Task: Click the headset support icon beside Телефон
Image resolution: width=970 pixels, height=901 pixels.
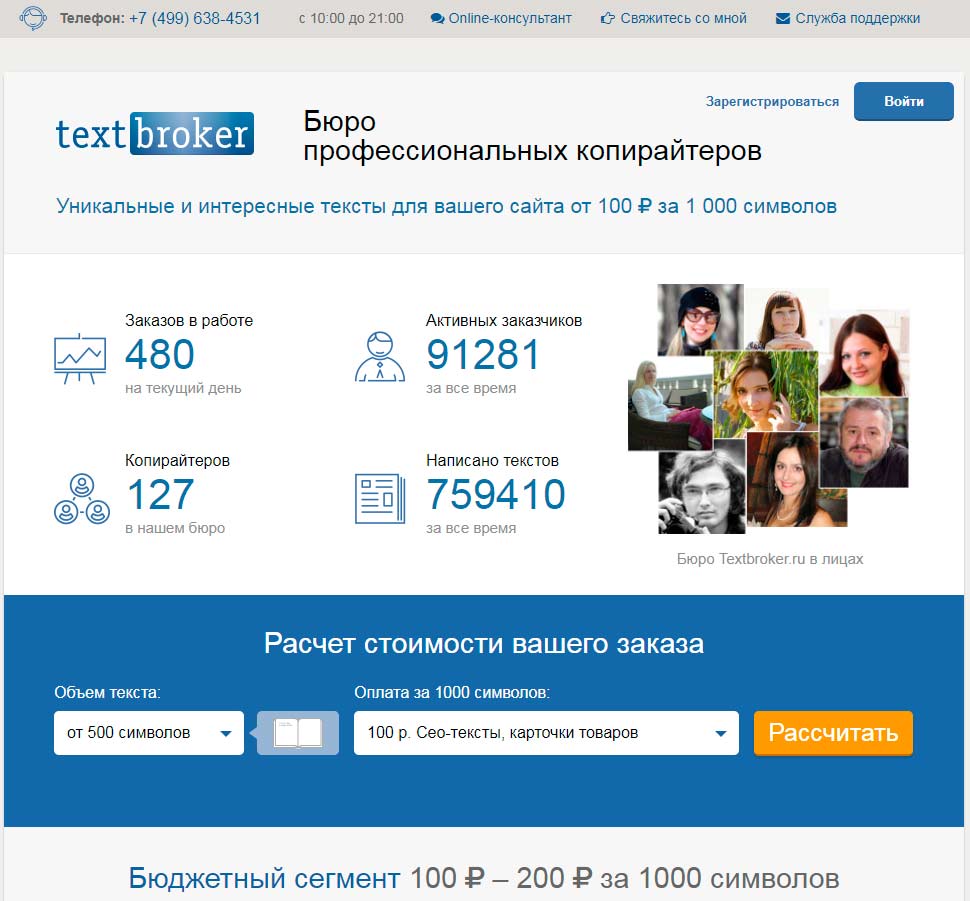Action: (x=33, y=18)
